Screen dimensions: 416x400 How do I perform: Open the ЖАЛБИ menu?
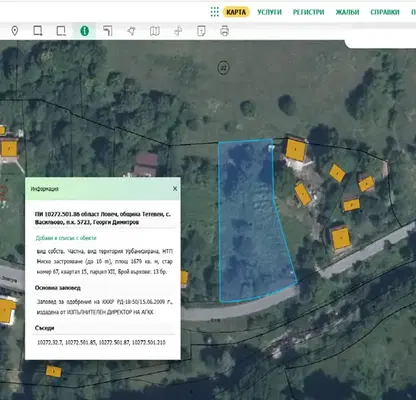[x=347, y=12]
